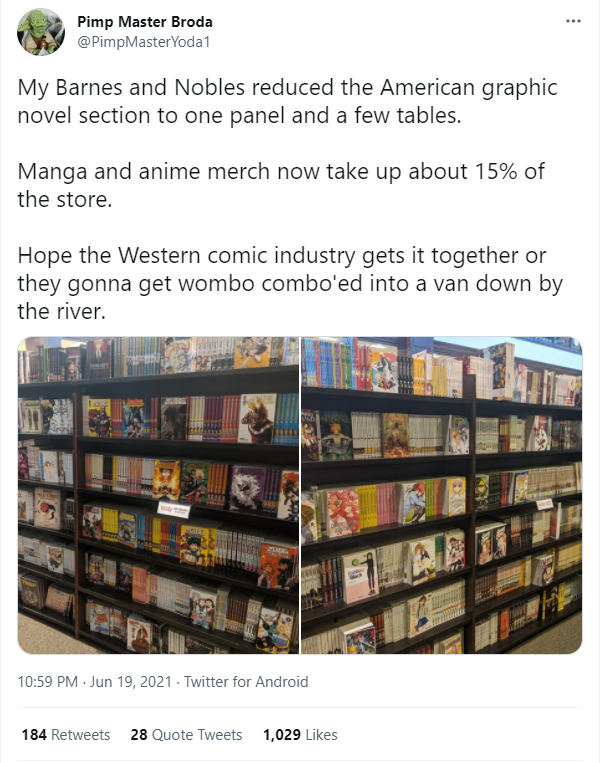Open the Jun 19, 2021 date link
Viewport: 606px width, 763px height.
pyautogui.click(x=130, y=681)
